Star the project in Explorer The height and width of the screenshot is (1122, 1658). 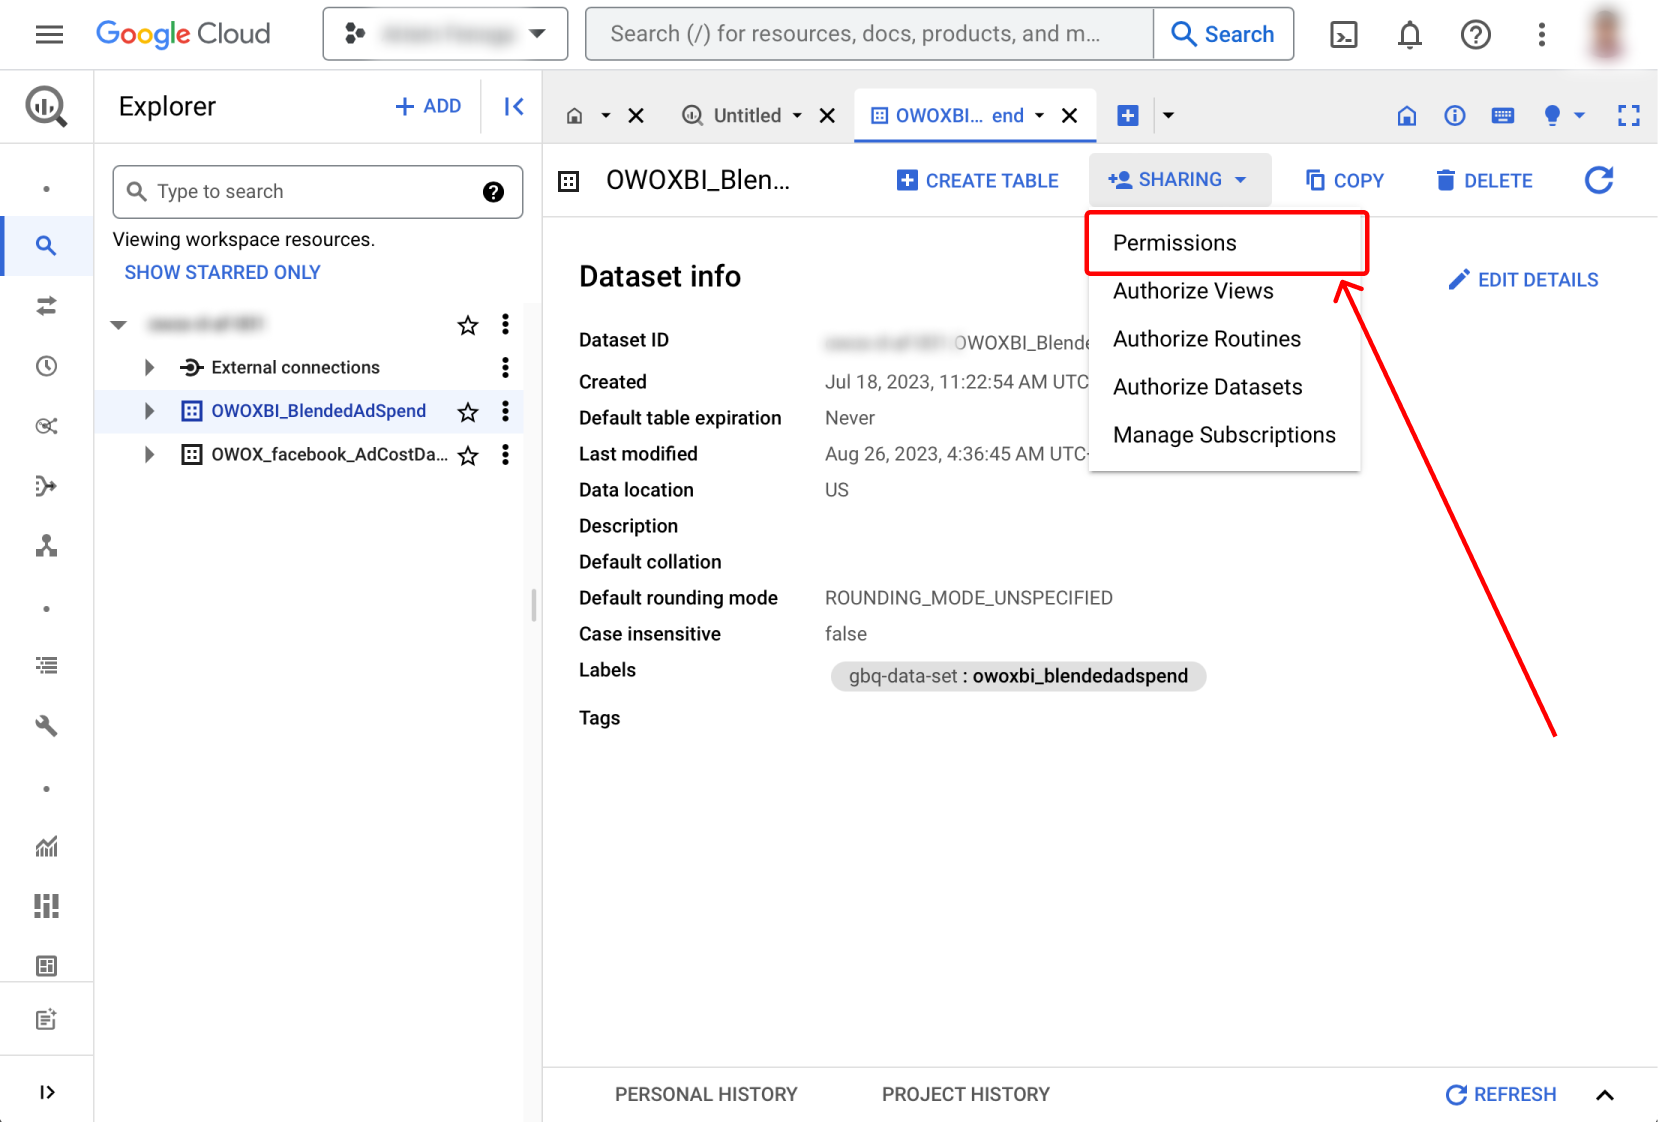tap(468, 325)
